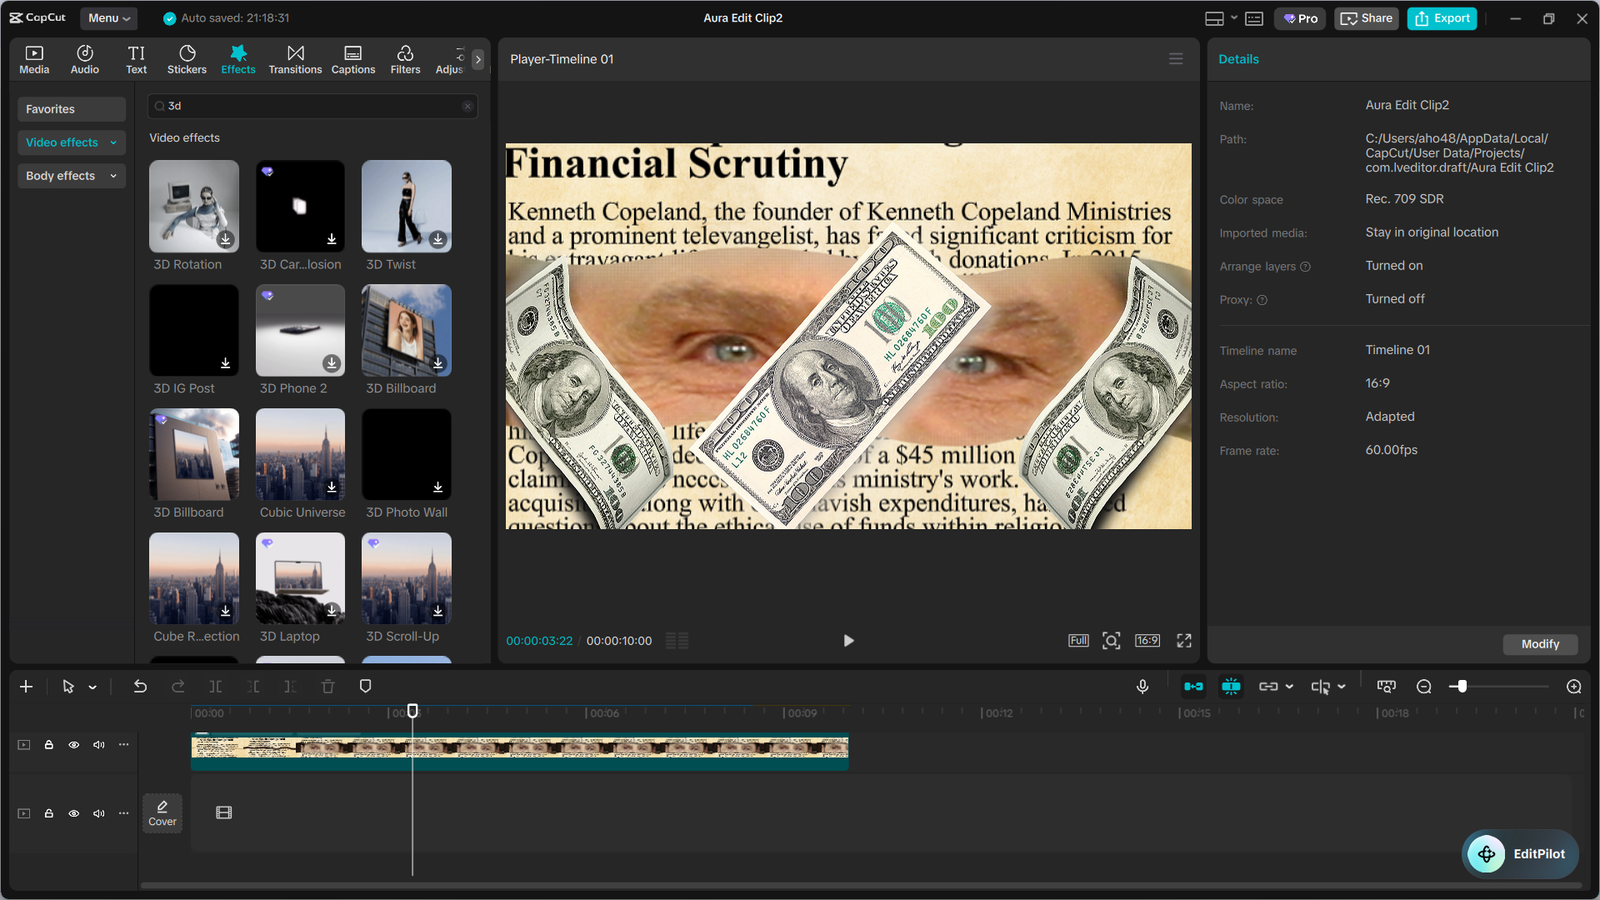Click the Modify button in Details
Screen dimensions: 1600x900
click(x=1539, y=645)
